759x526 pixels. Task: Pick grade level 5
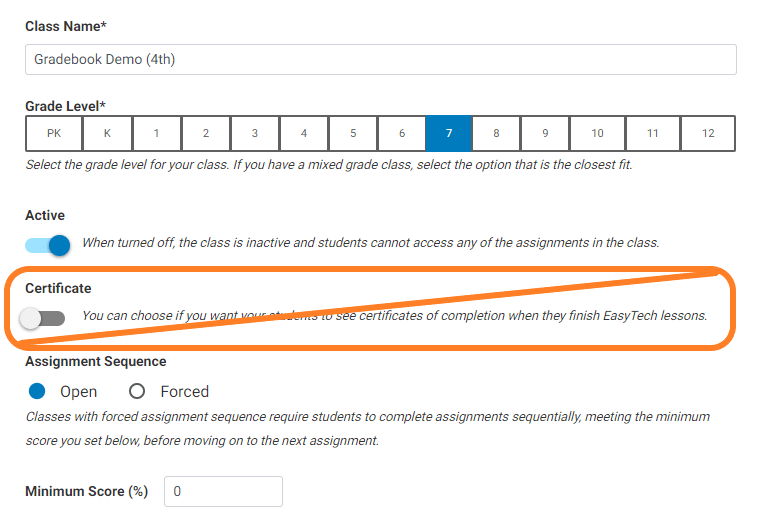click(x=353, y=133)
